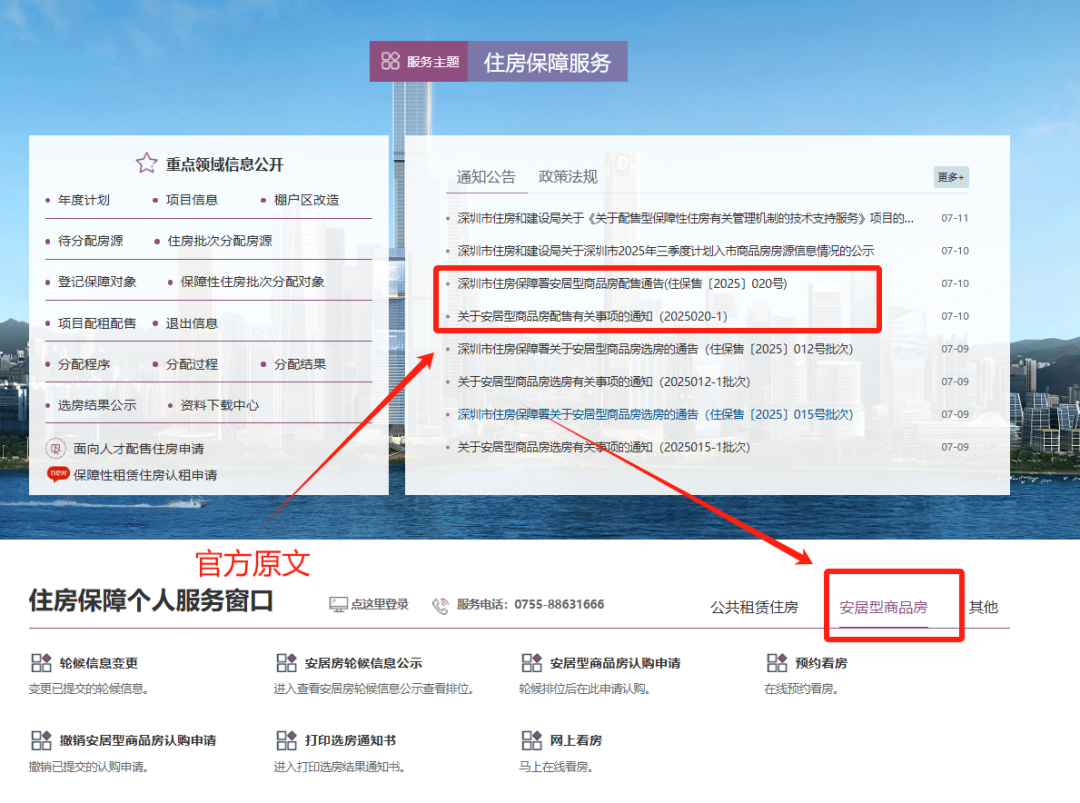Click the 安居型商品房认购申请 service
1080x803 pixels.
click(x=614, y=663)
